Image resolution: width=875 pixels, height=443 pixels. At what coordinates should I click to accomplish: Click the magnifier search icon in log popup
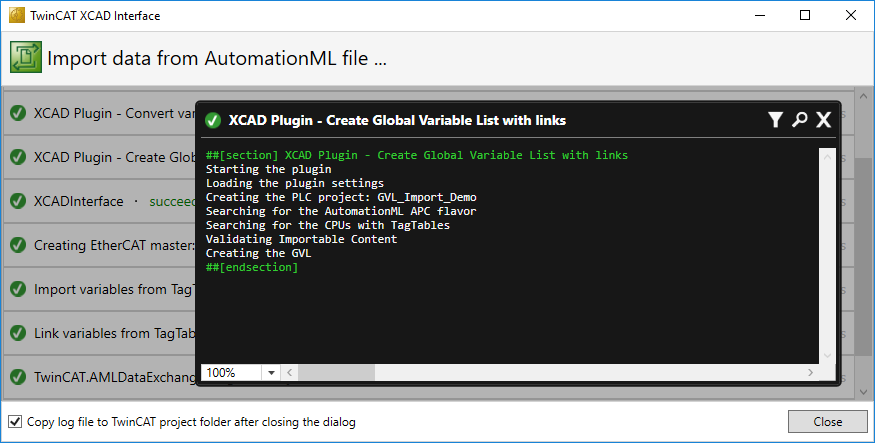[x=800, y=119]
